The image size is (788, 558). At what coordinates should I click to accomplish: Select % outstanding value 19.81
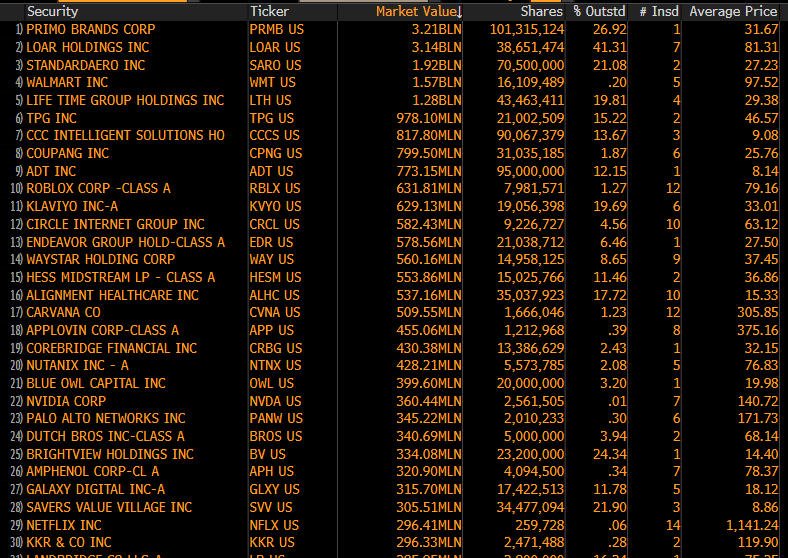pyautogui.click(x=610, y=100)
